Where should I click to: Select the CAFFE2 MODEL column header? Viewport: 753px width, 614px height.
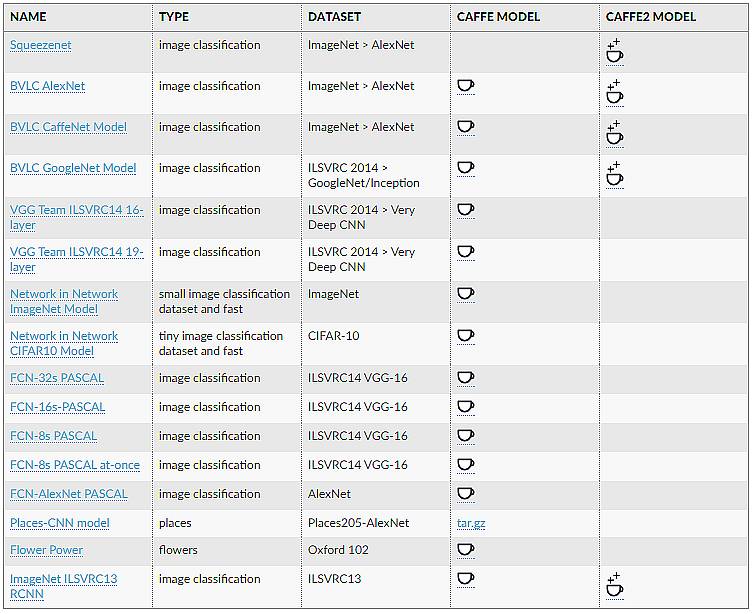651,17
